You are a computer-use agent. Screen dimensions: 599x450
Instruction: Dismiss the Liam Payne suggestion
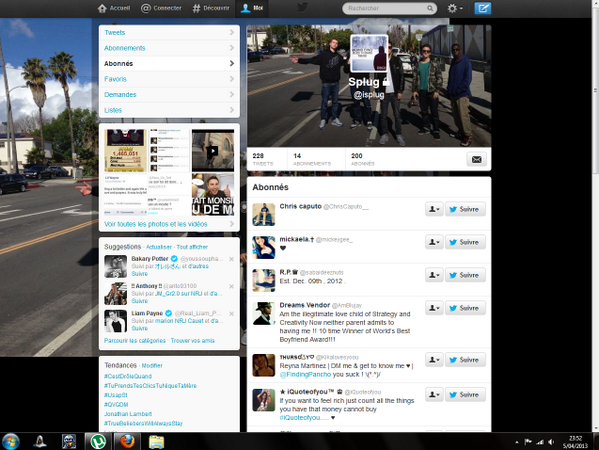(232, 314)
